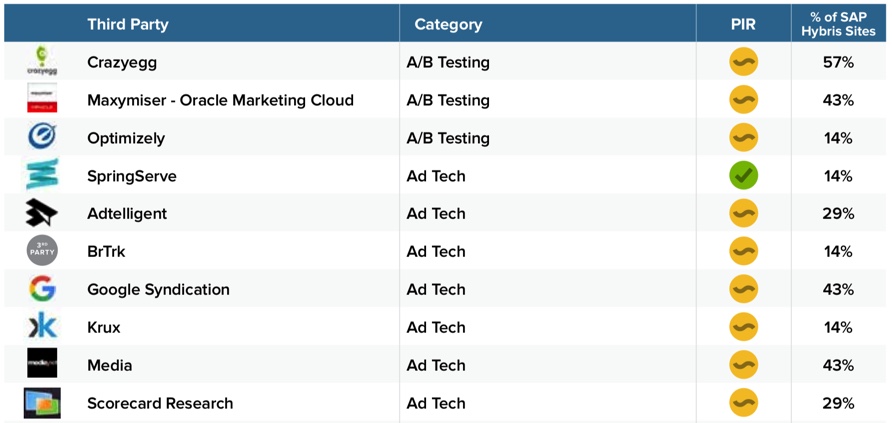Click the Optimizely logo icon
Image resolution: width=892 pixels, height=423 pixels.
[x=42, y=137]
